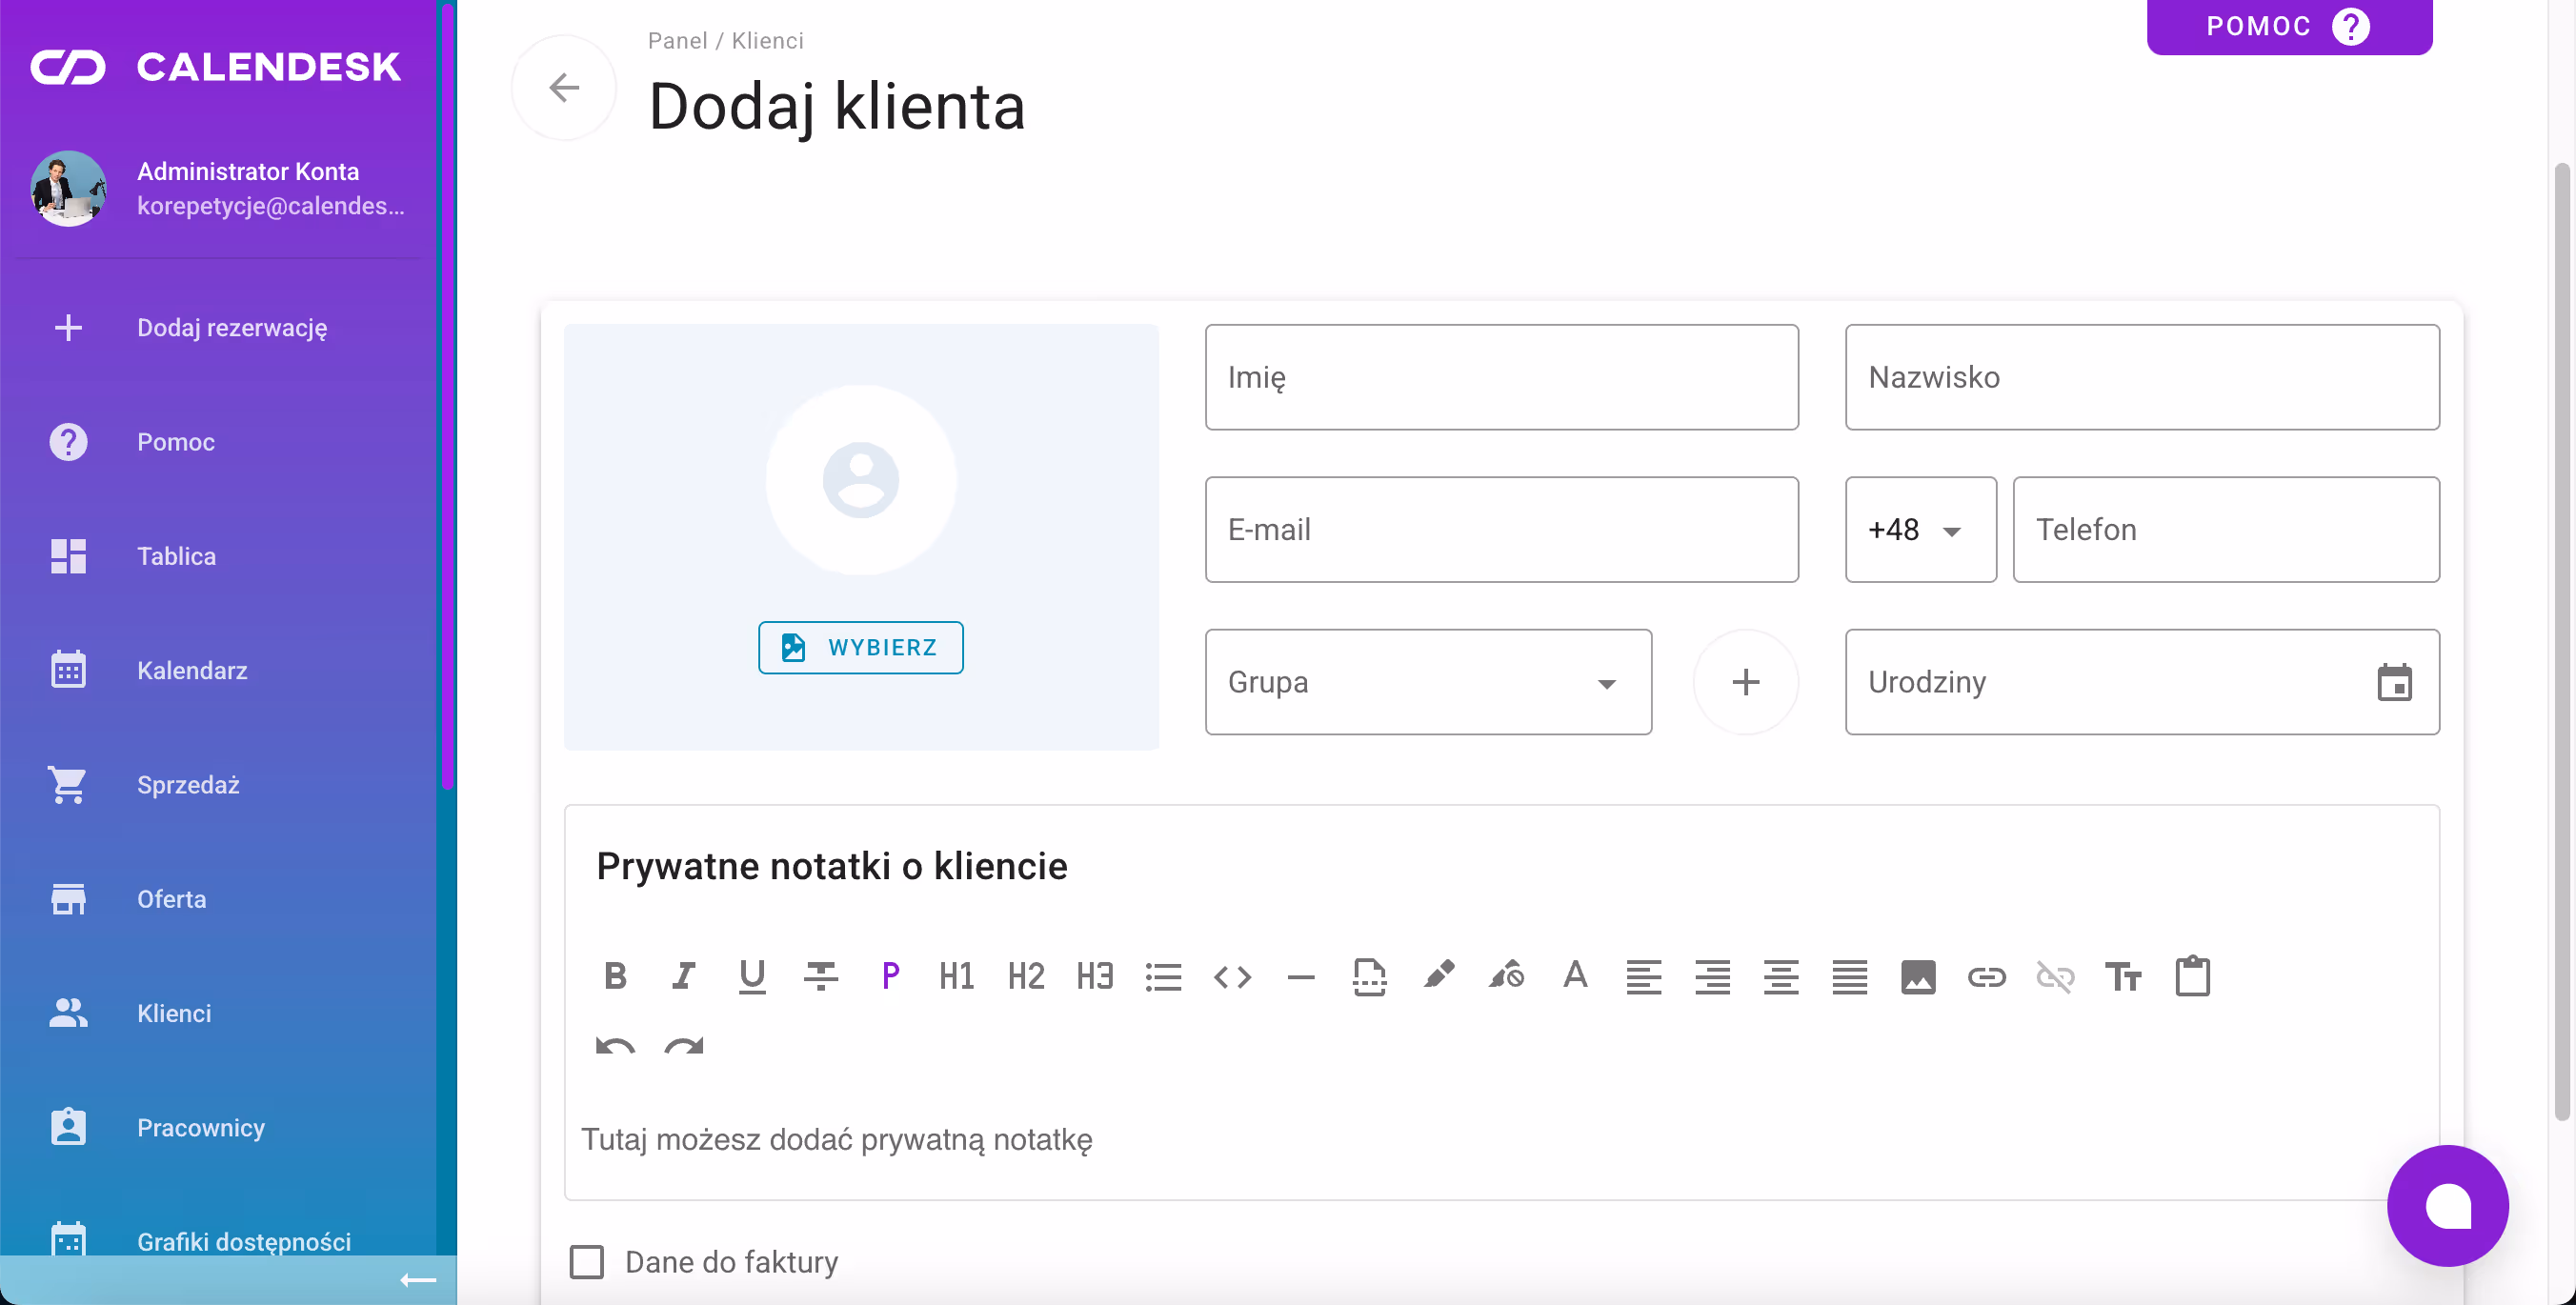Insert an image into the client note
The height and width of the screenshot is (1305, 2576).
(1918, 976)
